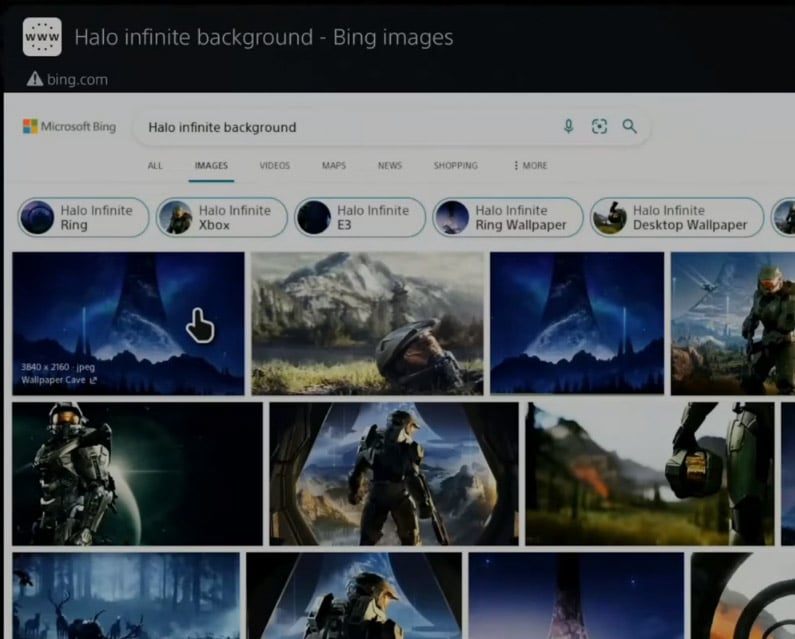795x639 pixels.
Task: Open the external link icon beside Wallpaper Cave
Action: [93, 380]
